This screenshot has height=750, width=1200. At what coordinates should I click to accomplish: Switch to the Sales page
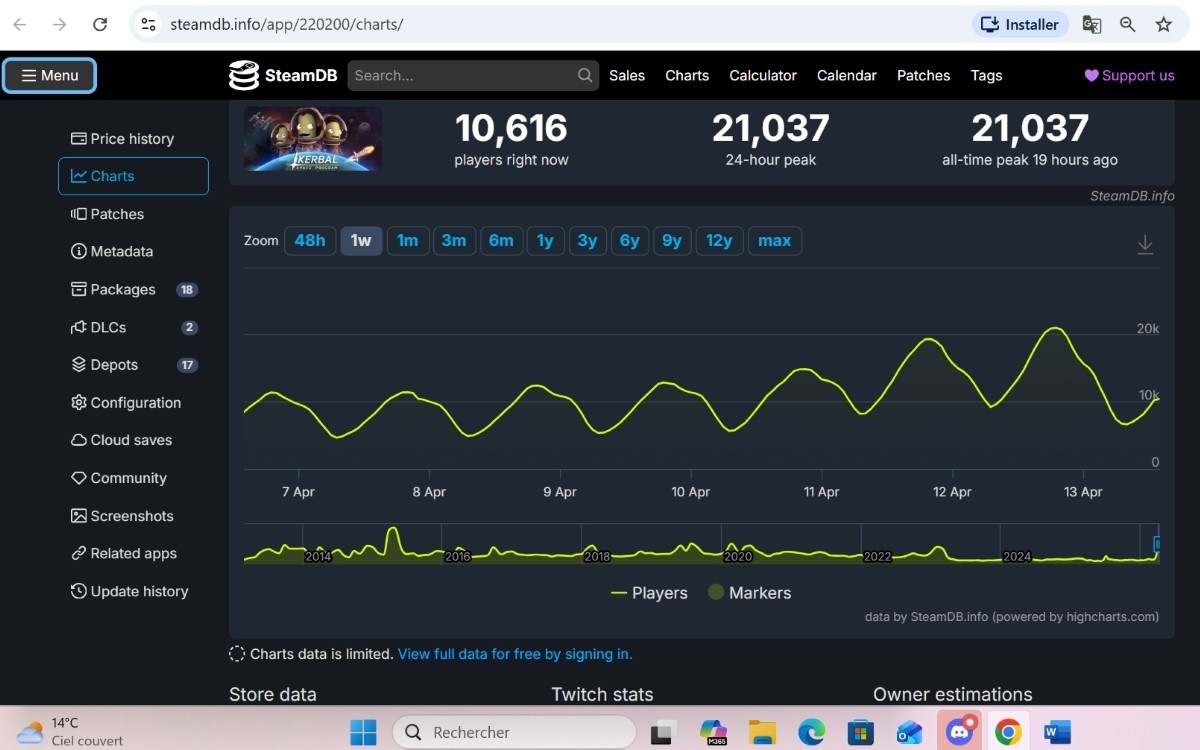[x=627, y=75]
